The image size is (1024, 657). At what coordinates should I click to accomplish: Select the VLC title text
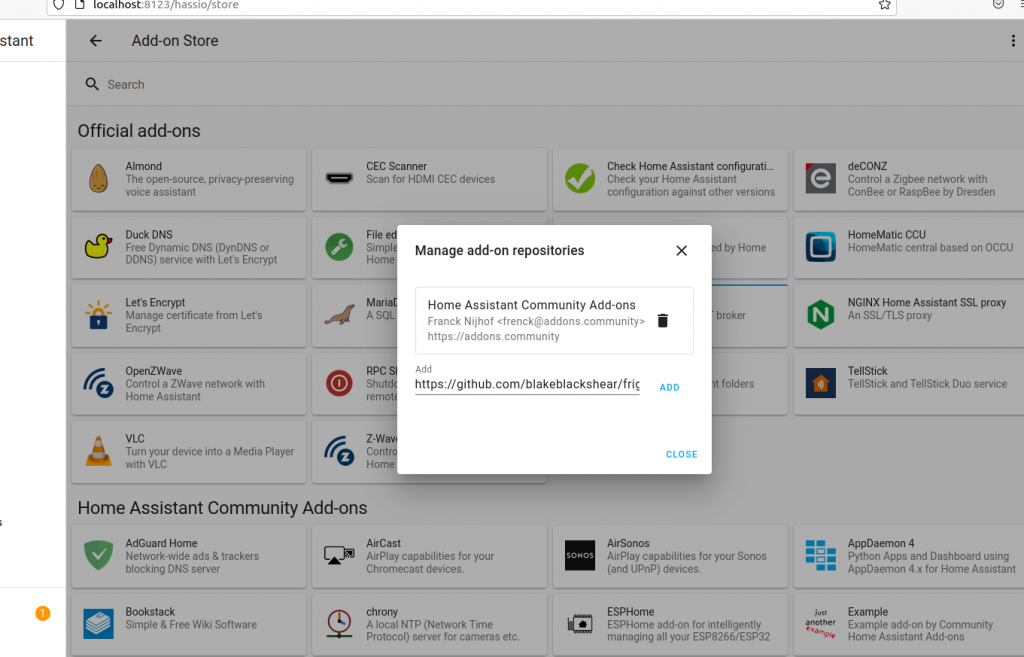point(135,439)
